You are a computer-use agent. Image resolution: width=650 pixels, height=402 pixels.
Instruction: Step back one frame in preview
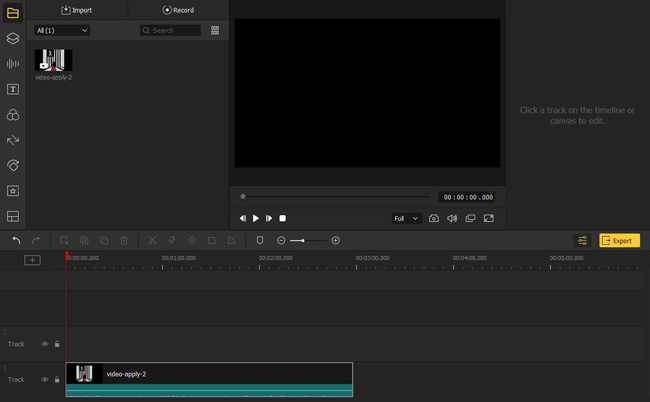pyautogui.click(x=243, y=218)
